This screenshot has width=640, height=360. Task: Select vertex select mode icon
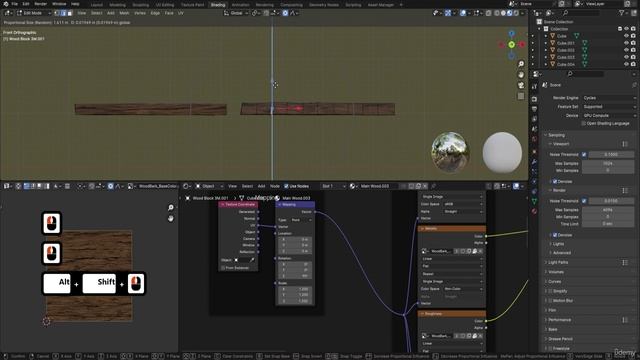click(x=57, y=13)
